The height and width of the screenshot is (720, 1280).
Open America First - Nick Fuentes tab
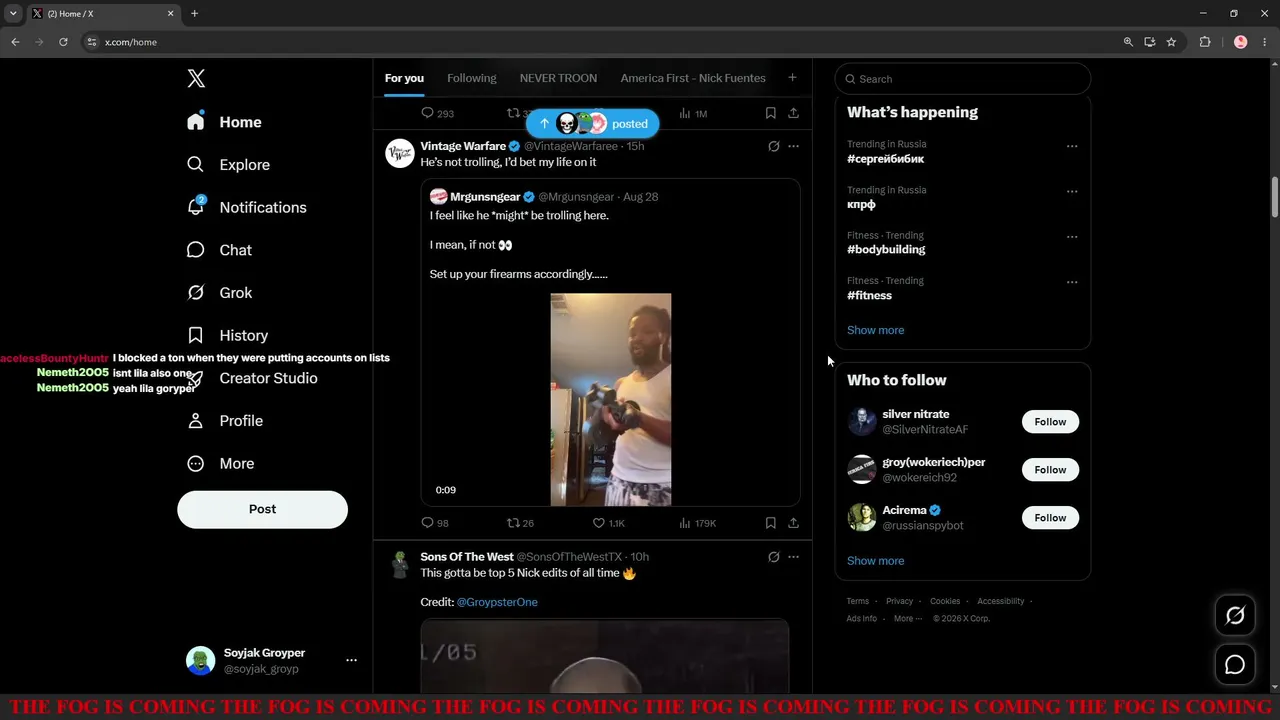693,78
